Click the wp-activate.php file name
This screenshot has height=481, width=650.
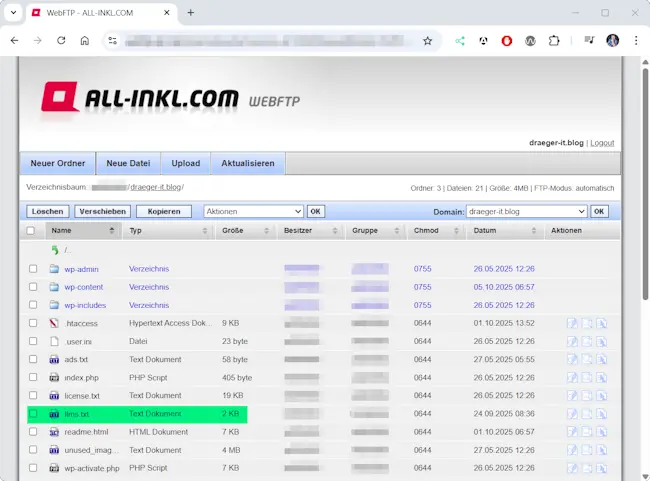coord(92,468)
